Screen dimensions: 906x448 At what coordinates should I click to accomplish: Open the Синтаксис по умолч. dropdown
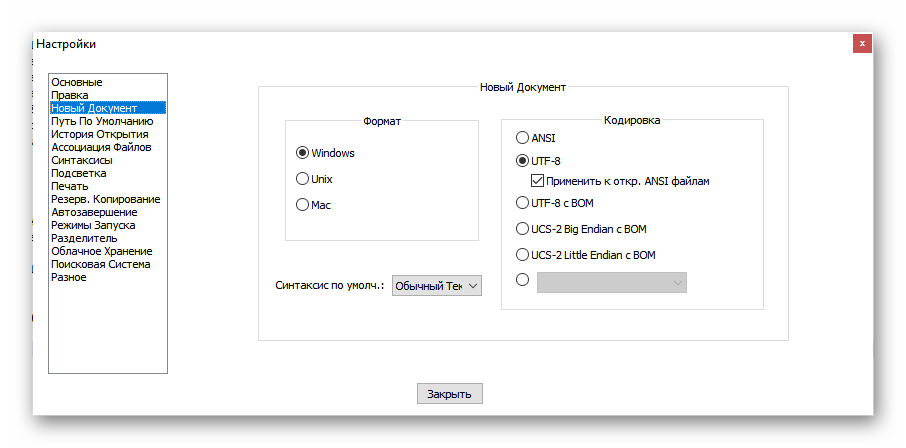[x=437, y=286]
